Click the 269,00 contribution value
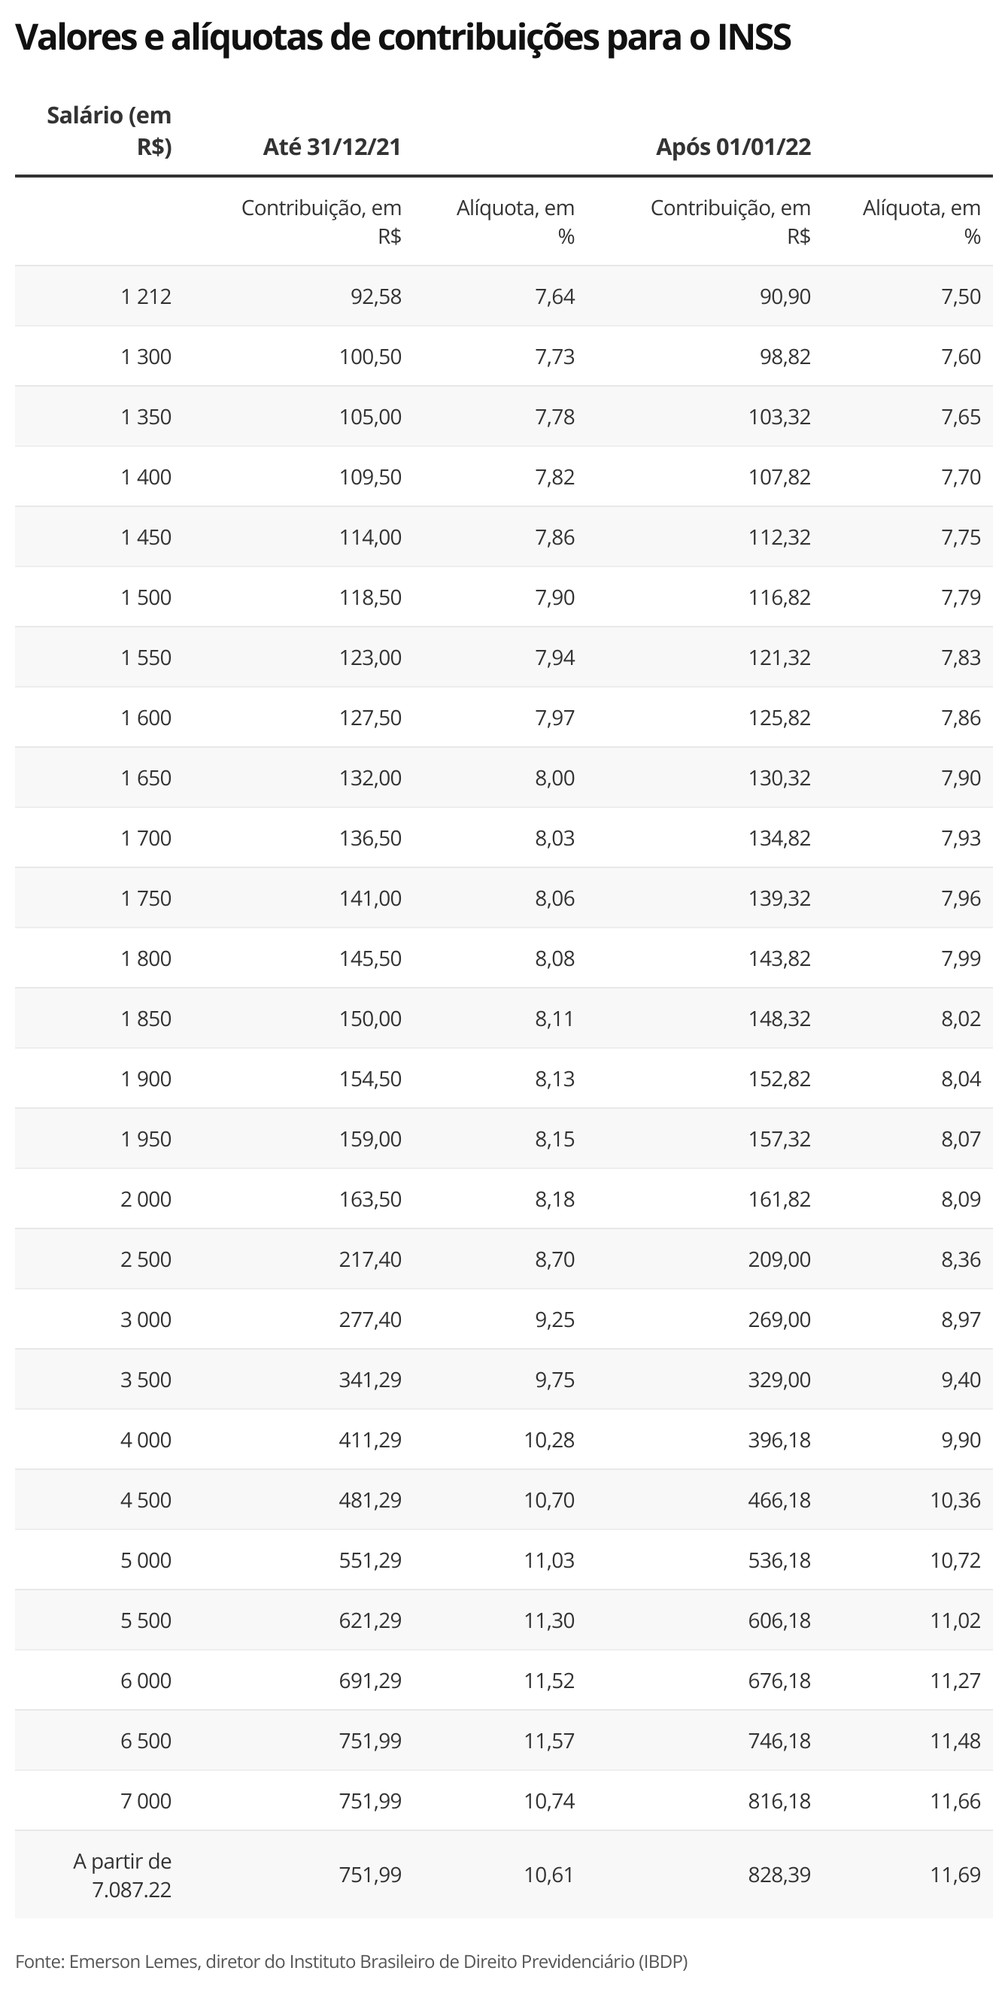 point(779,1319)
